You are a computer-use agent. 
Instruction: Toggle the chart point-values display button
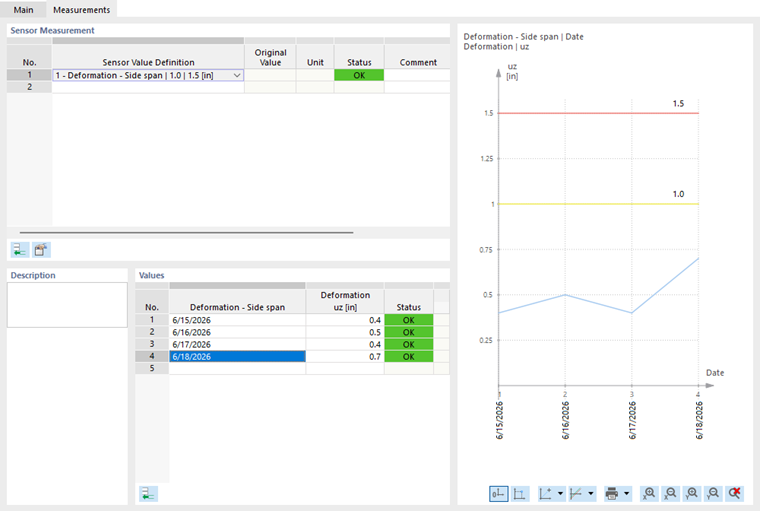tap(520, 494)
